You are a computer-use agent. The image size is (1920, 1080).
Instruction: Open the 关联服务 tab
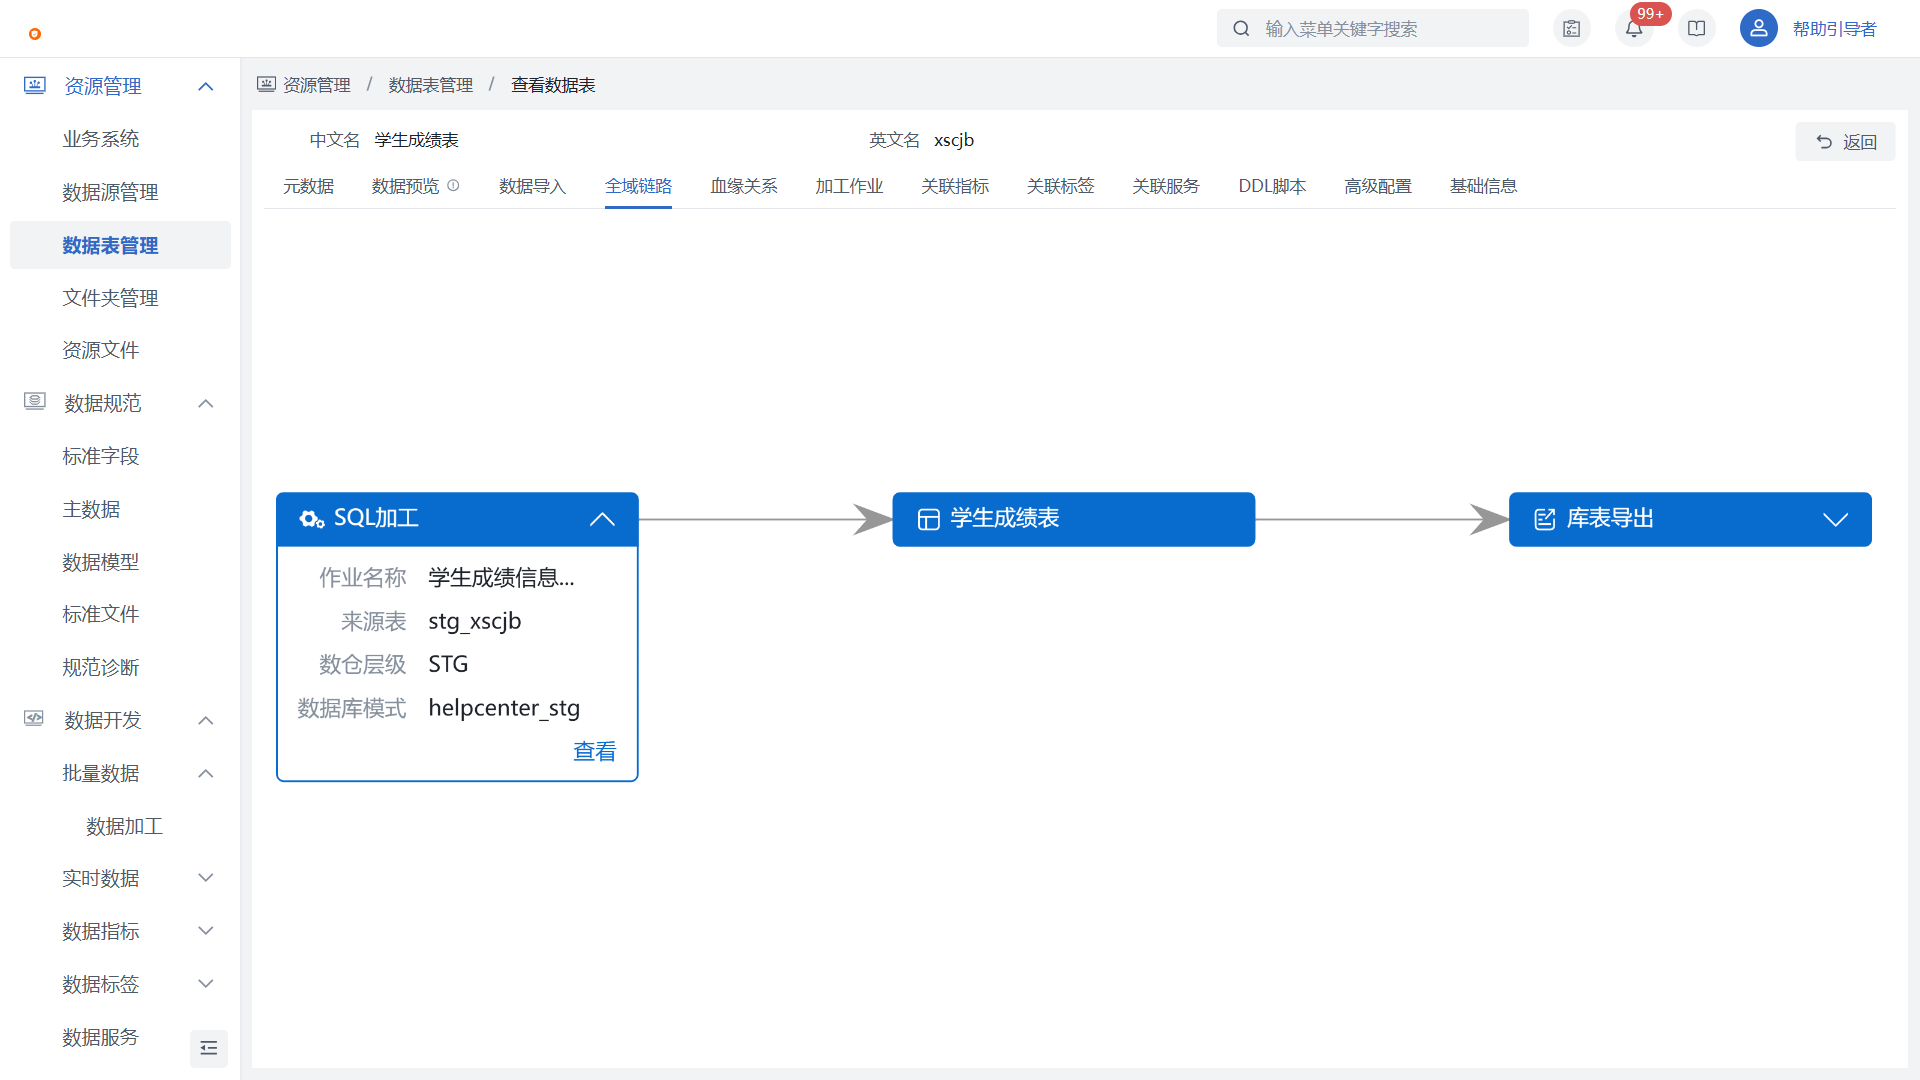click(x=1166, y=186)
